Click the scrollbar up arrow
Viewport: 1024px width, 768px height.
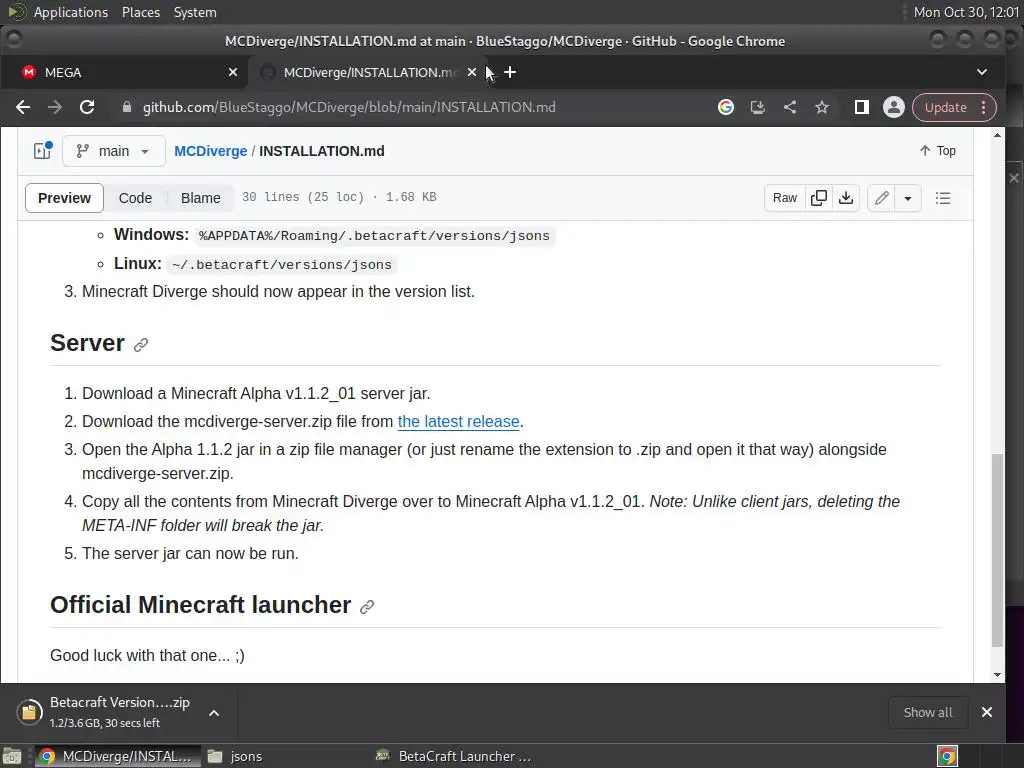(997, 135)
